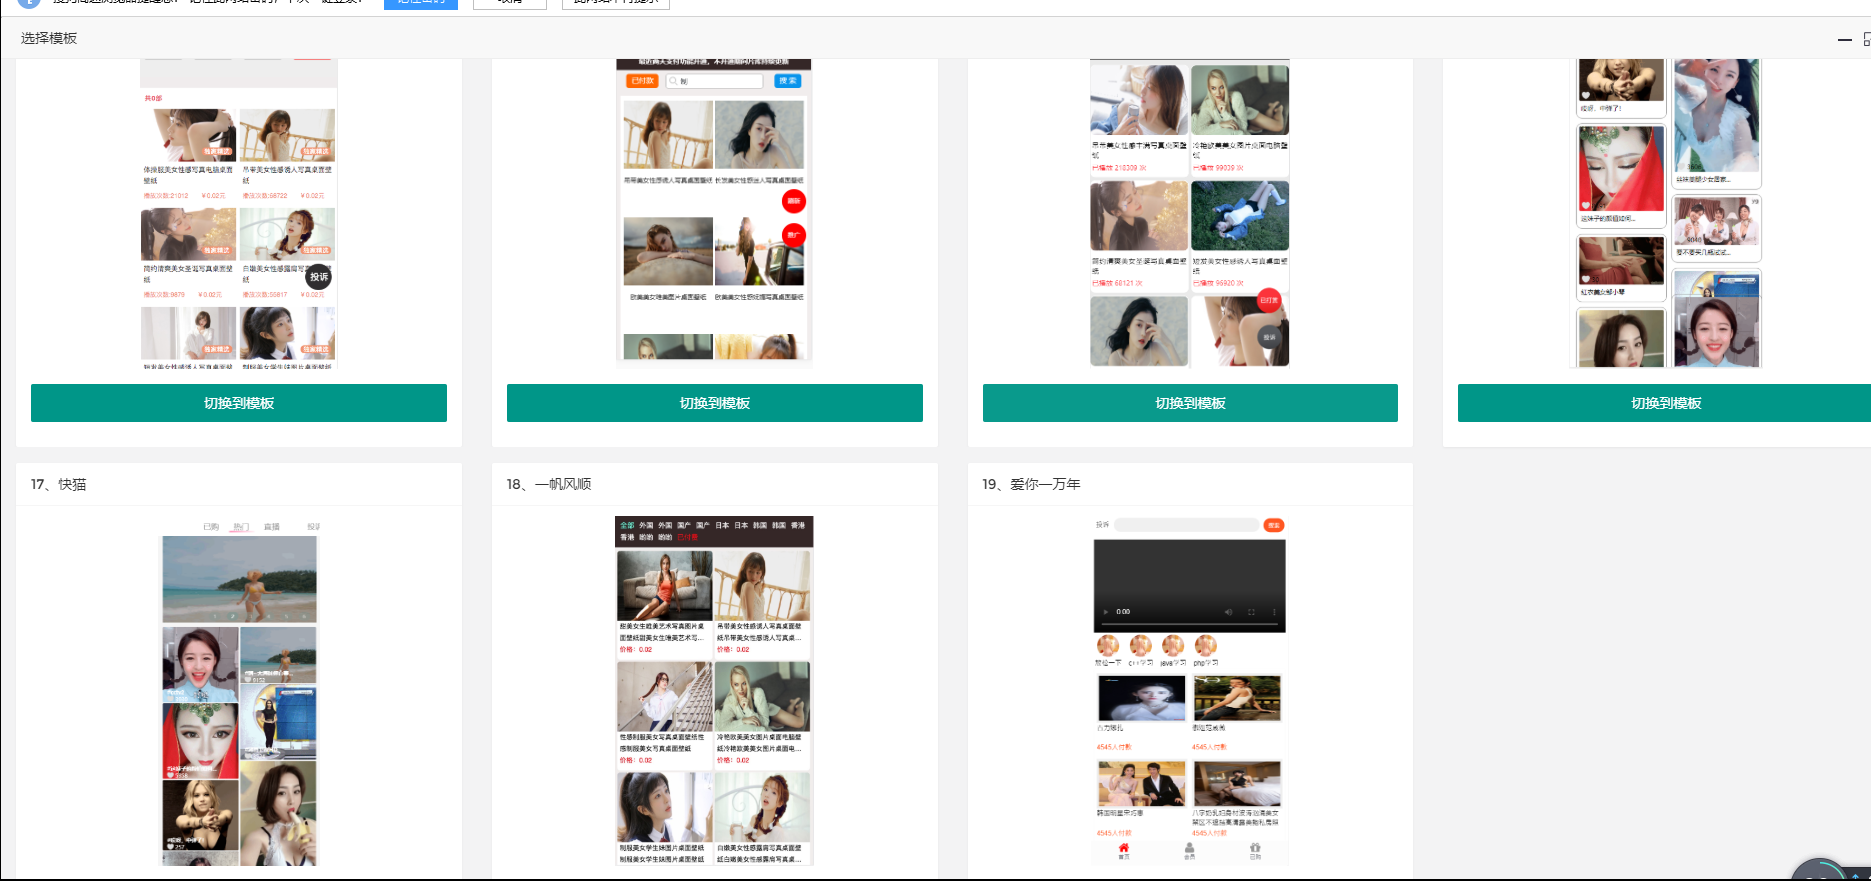Screen dimensions: 1871x881
Task: Click the 切换到模板 button above 18、一帆风顺
Action: (x=714, y=403)
